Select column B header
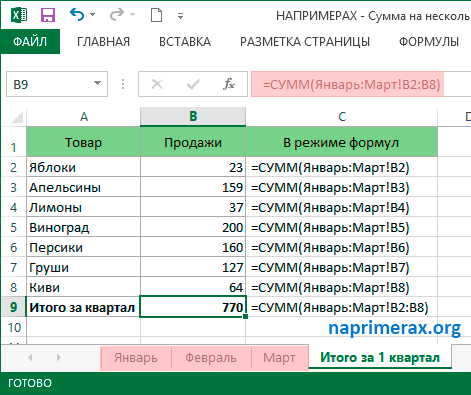471x395 pixels. pyautogui.click(x=193, y=117)
